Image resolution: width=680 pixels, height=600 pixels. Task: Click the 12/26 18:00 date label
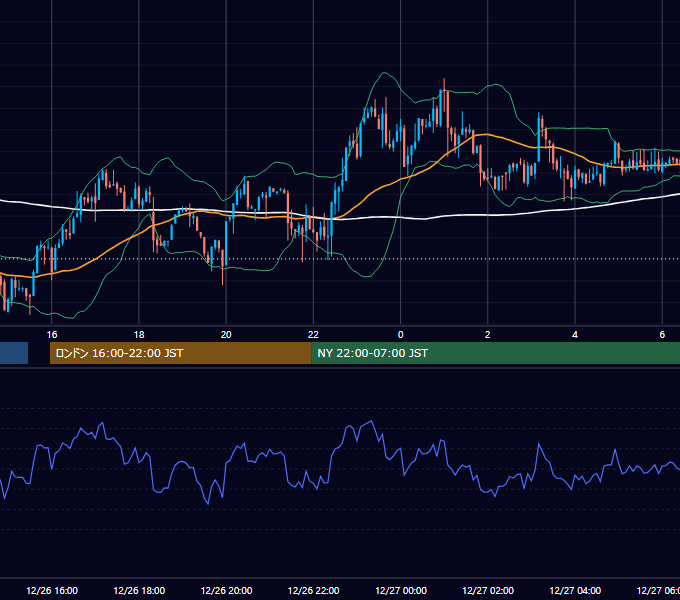(x=139, y=590)
